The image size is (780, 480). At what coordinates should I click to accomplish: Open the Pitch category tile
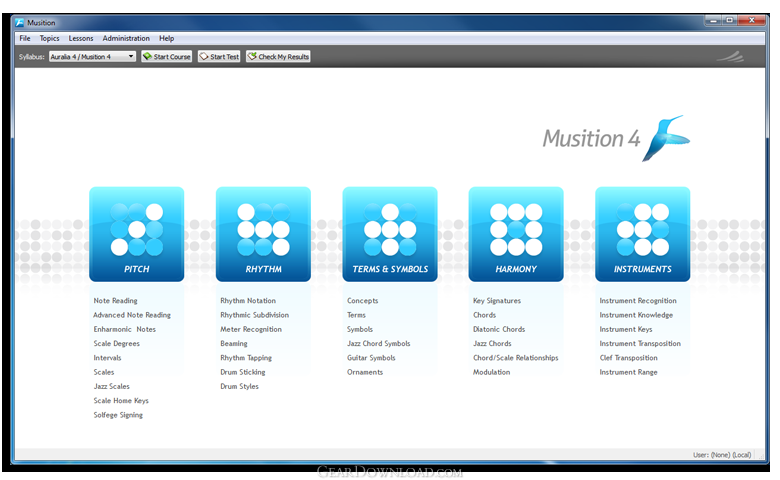tap(136, 234)
